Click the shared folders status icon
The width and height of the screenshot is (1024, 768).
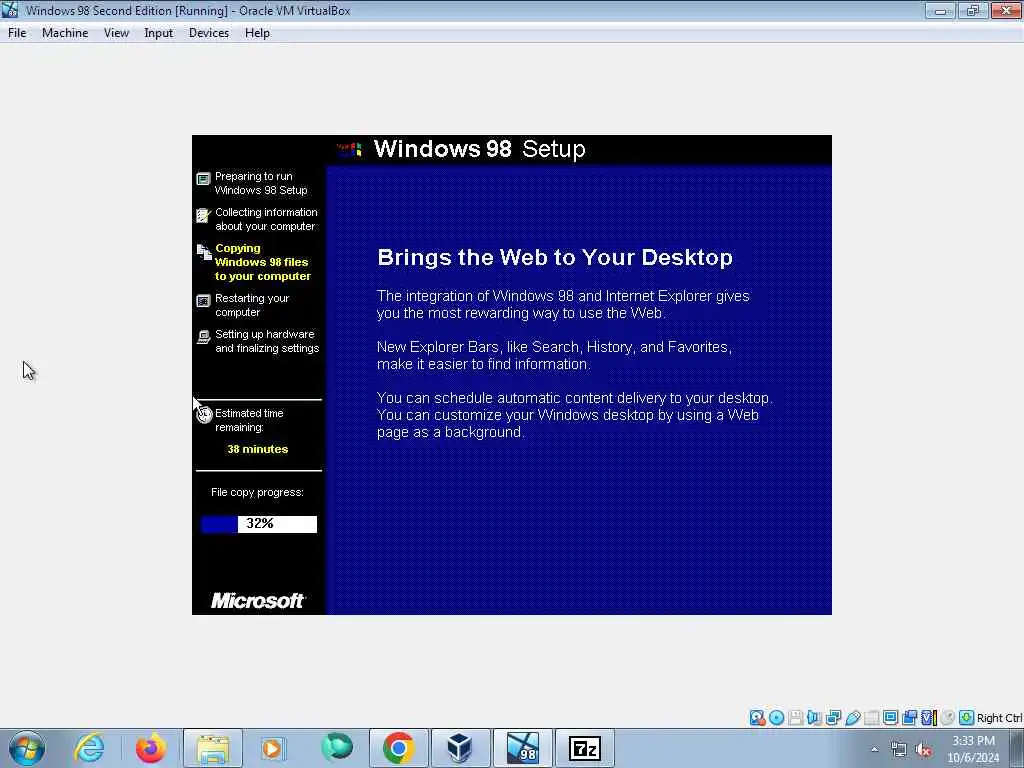point(872,718)
